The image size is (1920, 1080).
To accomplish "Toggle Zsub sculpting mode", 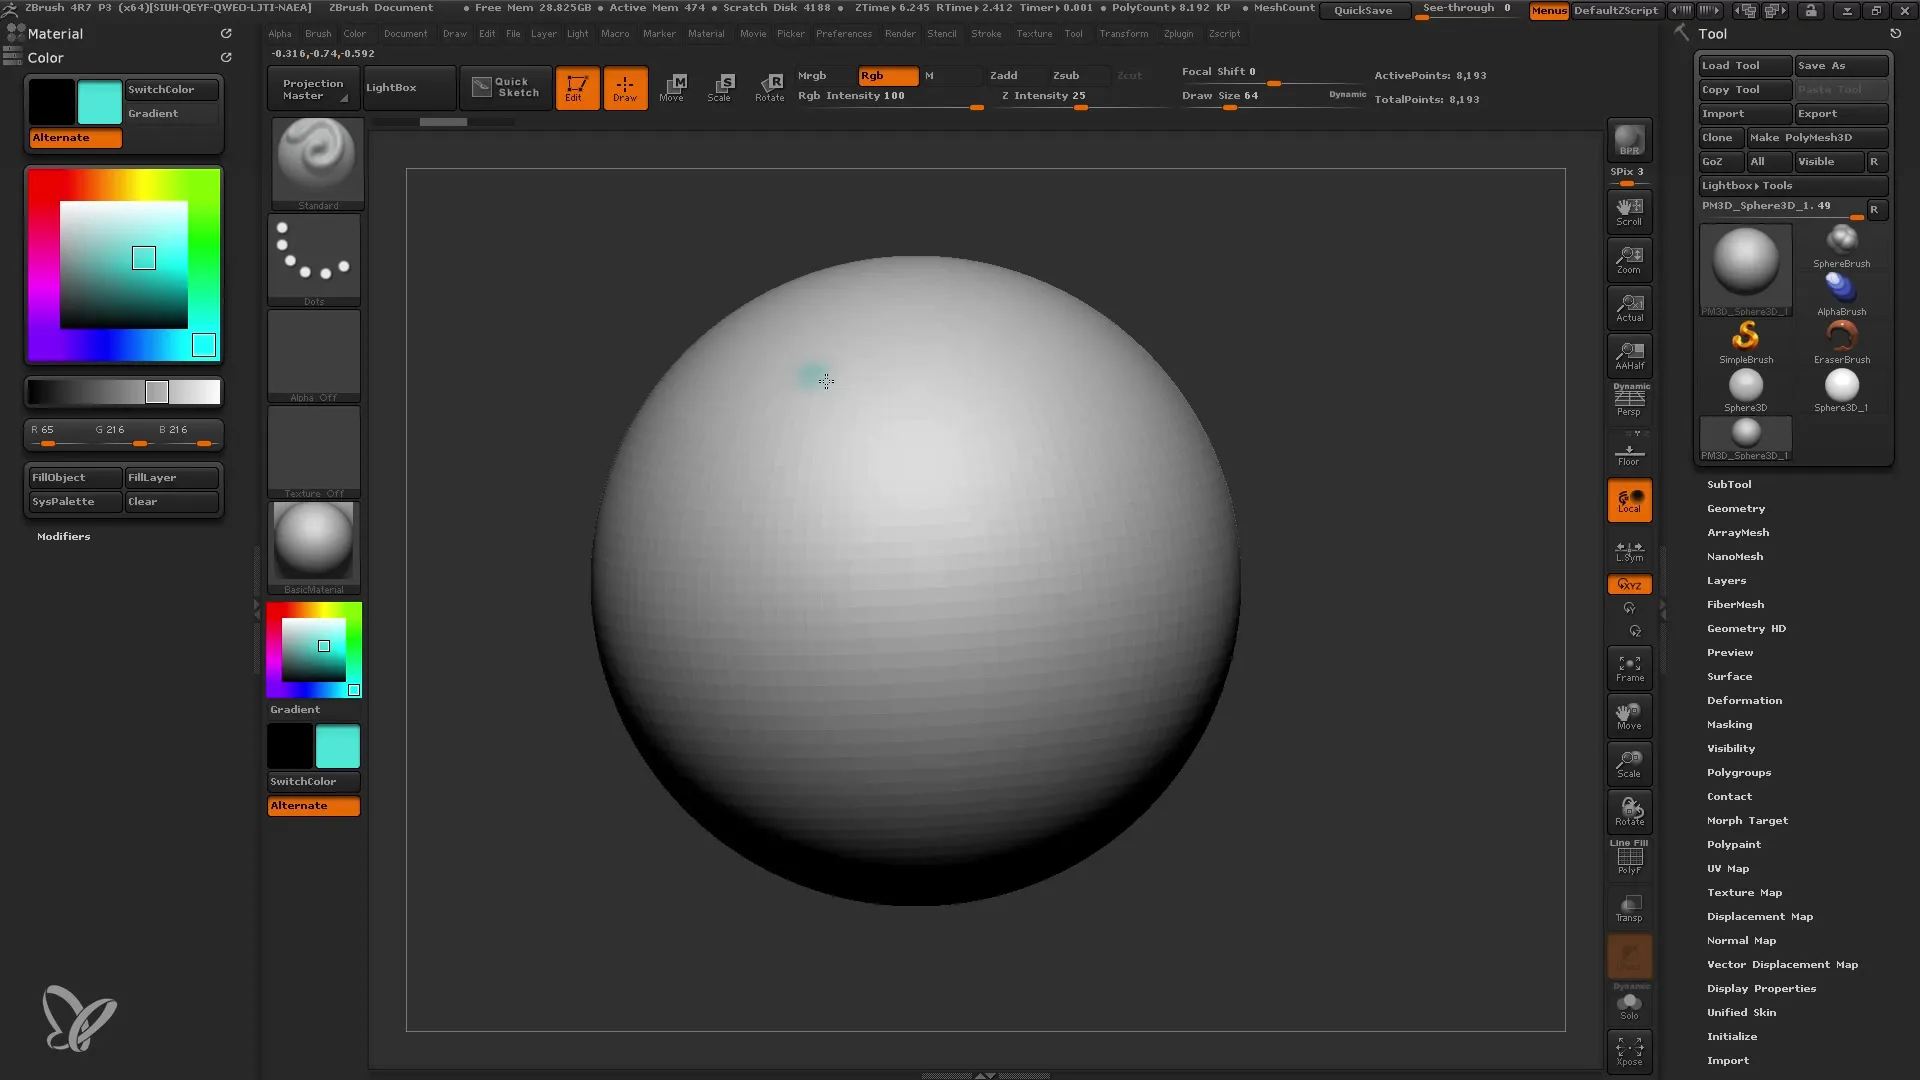I will point(1065,75).
